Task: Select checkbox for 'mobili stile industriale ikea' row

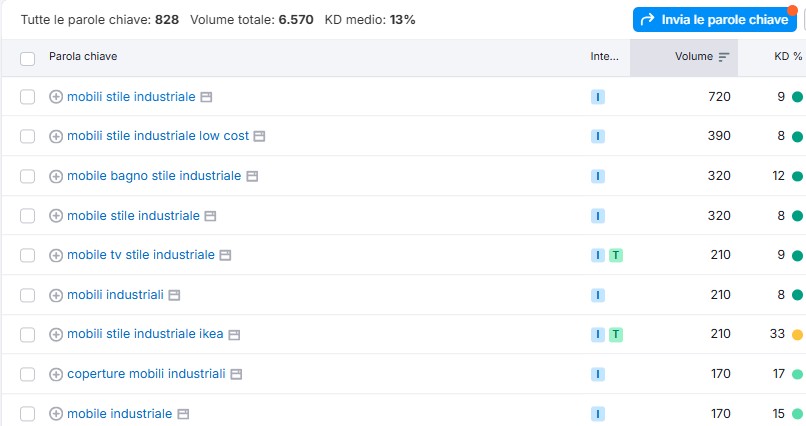Action: 27,335
